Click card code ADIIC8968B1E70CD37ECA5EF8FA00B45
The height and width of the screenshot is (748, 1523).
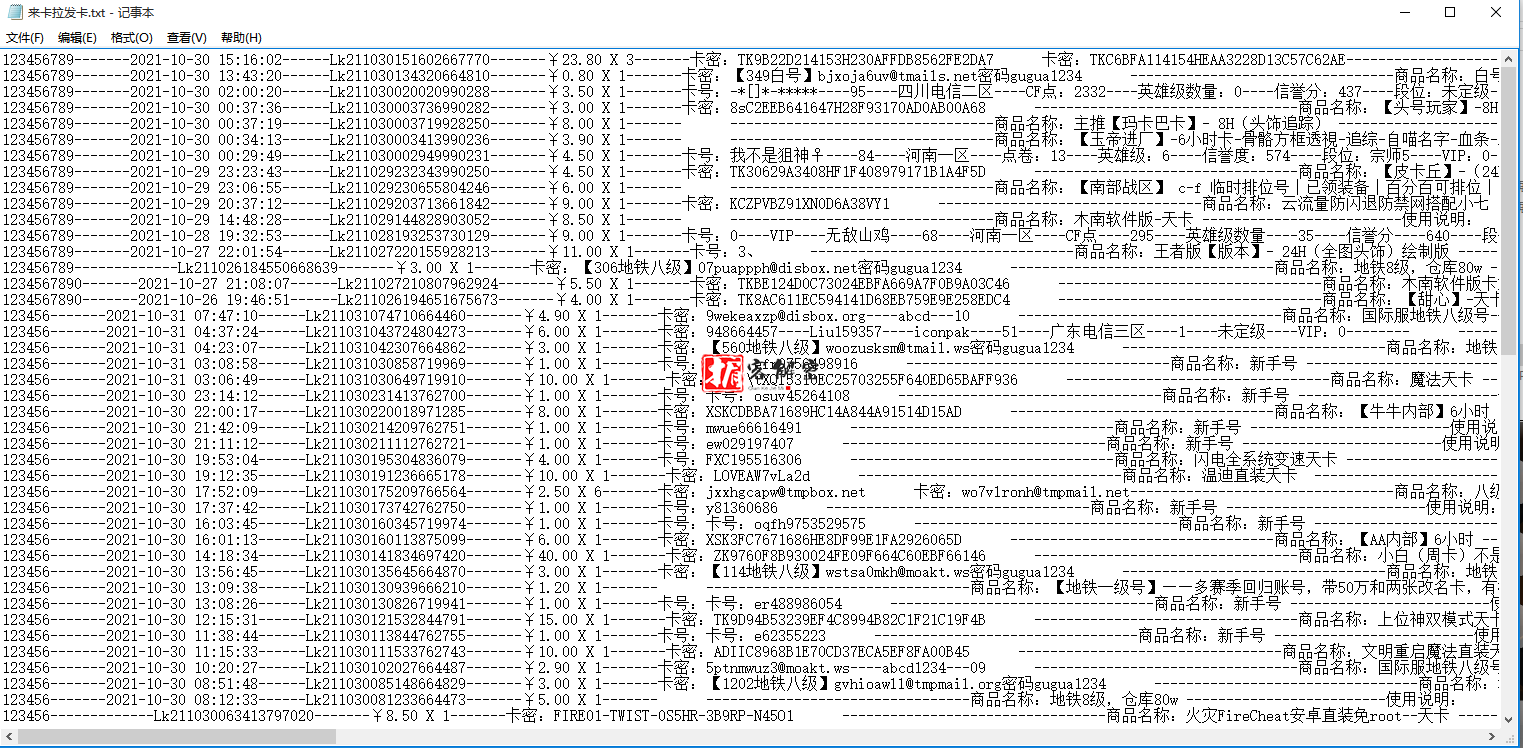(841, 652)
